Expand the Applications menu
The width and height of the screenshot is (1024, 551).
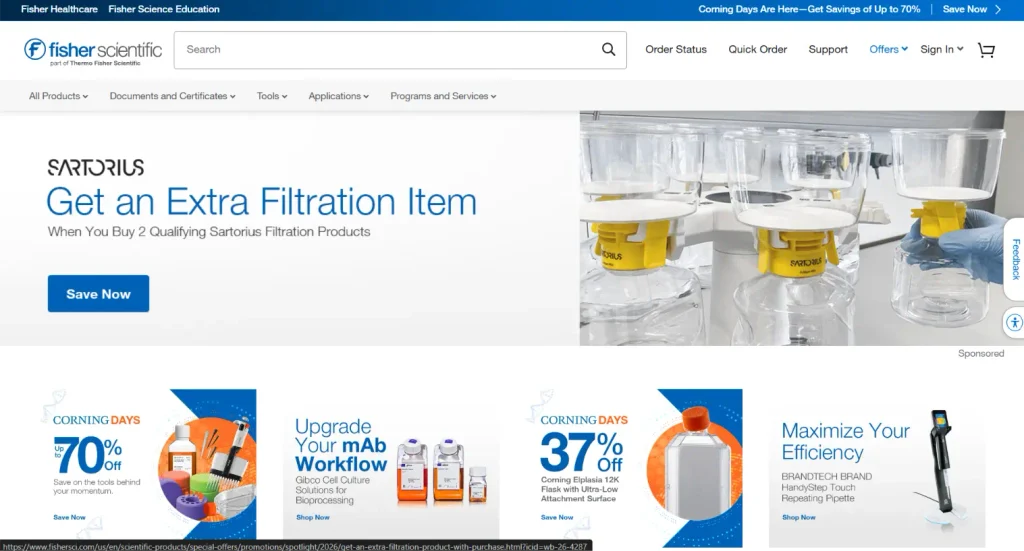click(x=338, y=96)
